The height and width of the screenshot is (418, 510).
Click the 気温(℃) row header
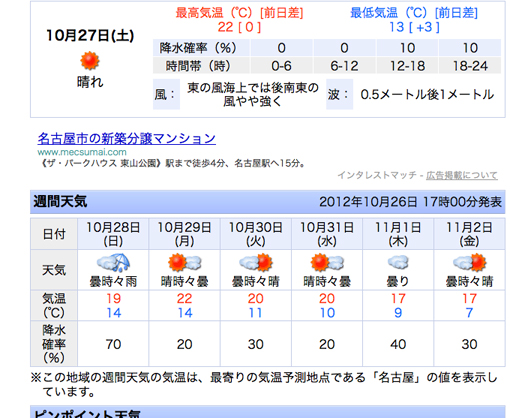[x=54, y=305]
